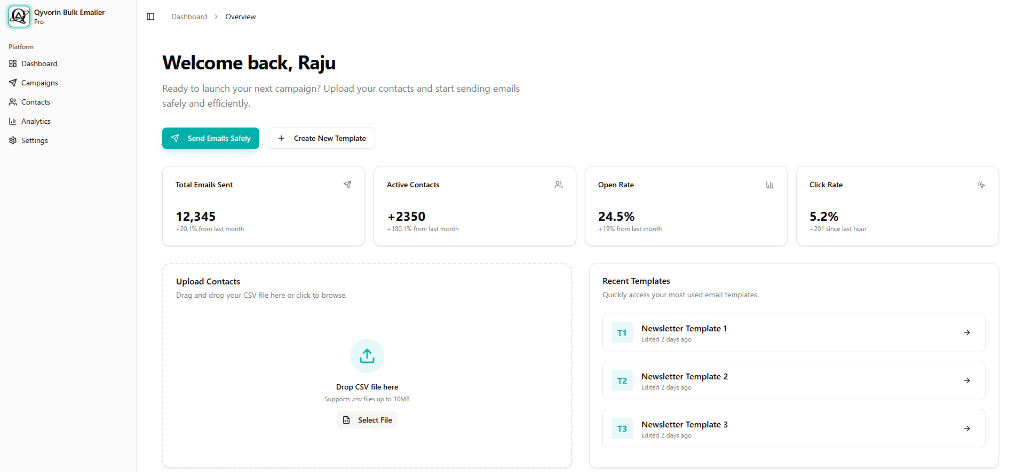Click the Click Rate card title
Screen dimensions: 1024x472
coord(826,185)
